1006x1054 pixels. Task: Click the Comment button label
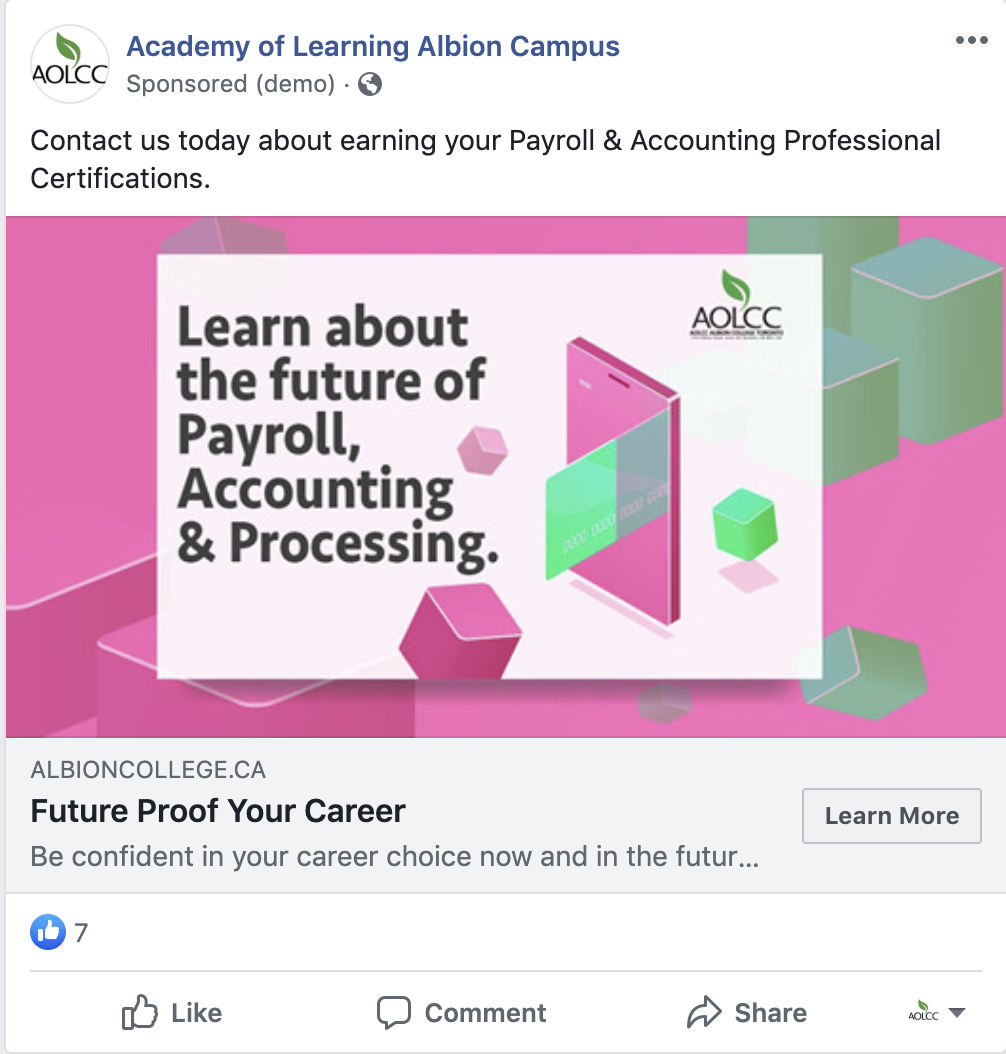pyautogui.click(x=485, y=1013)
